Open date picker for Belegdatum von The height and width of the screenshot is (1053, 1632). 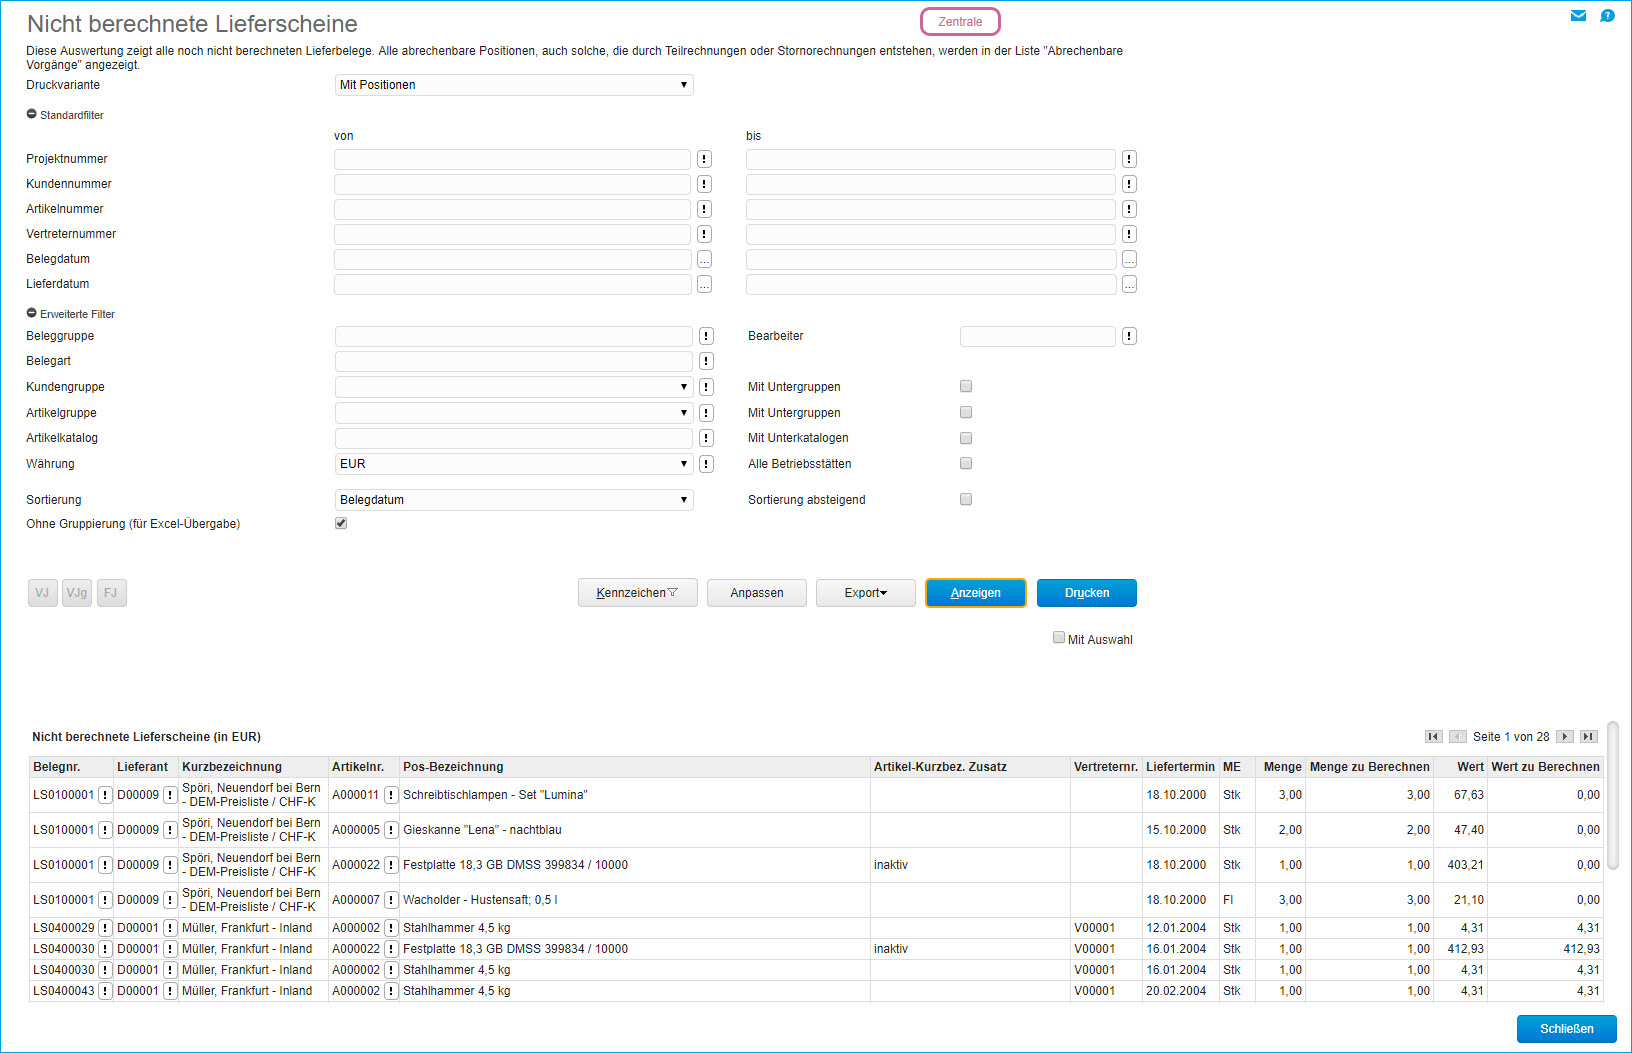tap(704, 259)
